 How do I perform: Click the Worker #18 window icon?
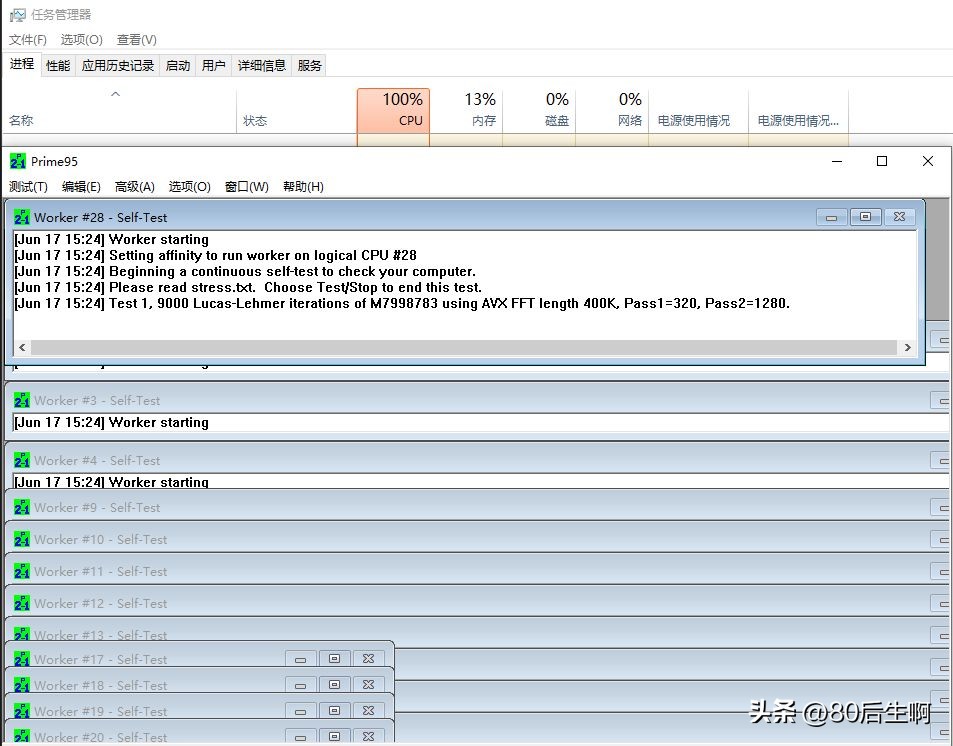pyautogui.click(x=22, y=685)
